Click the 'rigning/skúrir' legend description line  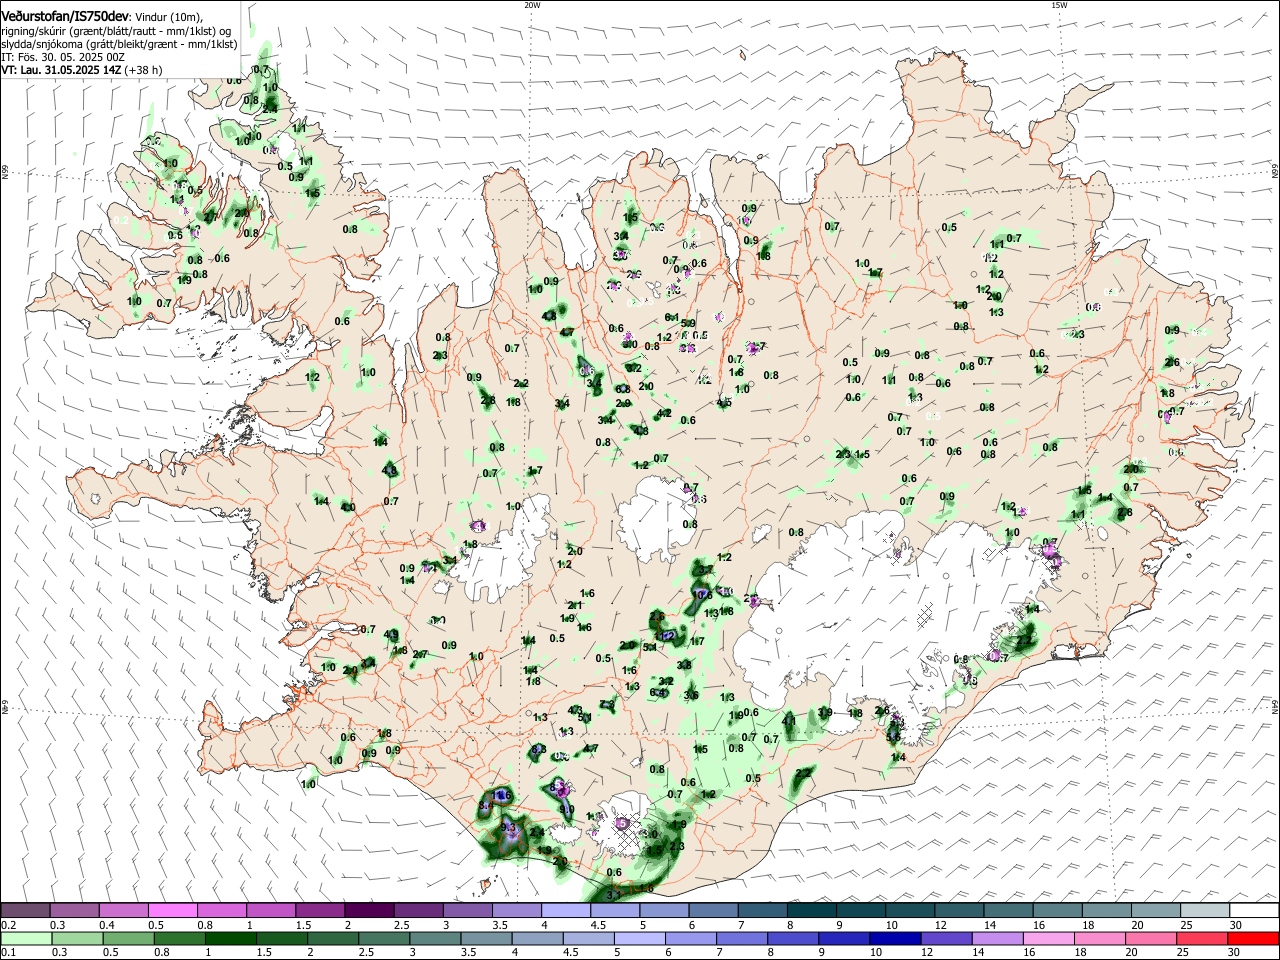pos(116,31)
